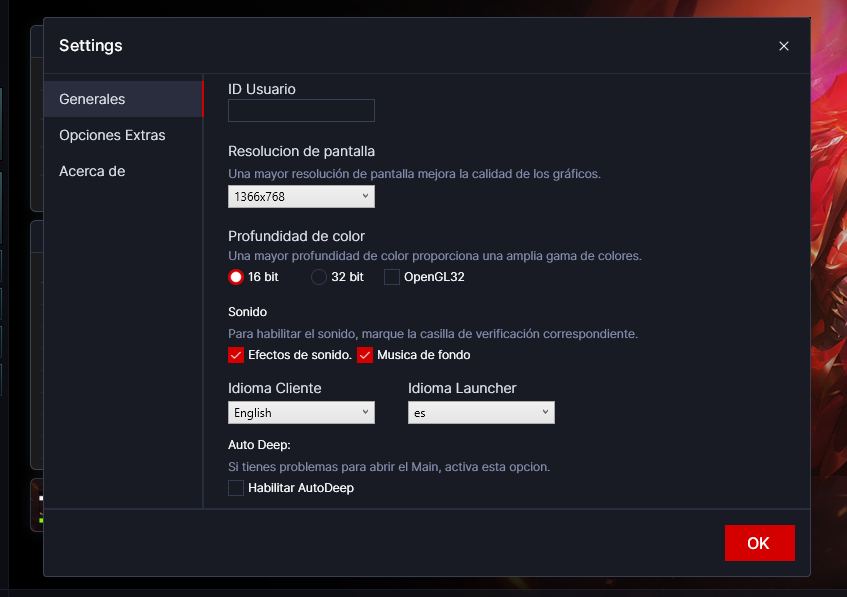Open the Opciones Extras section
The height and width of the screenshot is (597, 847).
click(113, 135)
